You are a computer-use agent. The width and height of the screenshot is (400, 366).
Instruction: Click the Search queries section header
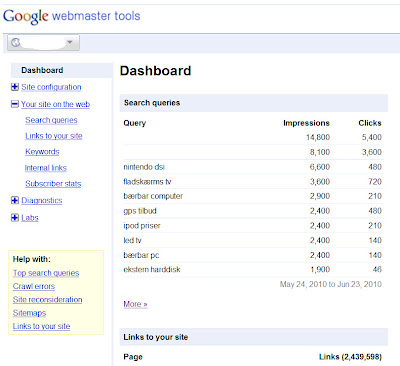coord(254,103)
